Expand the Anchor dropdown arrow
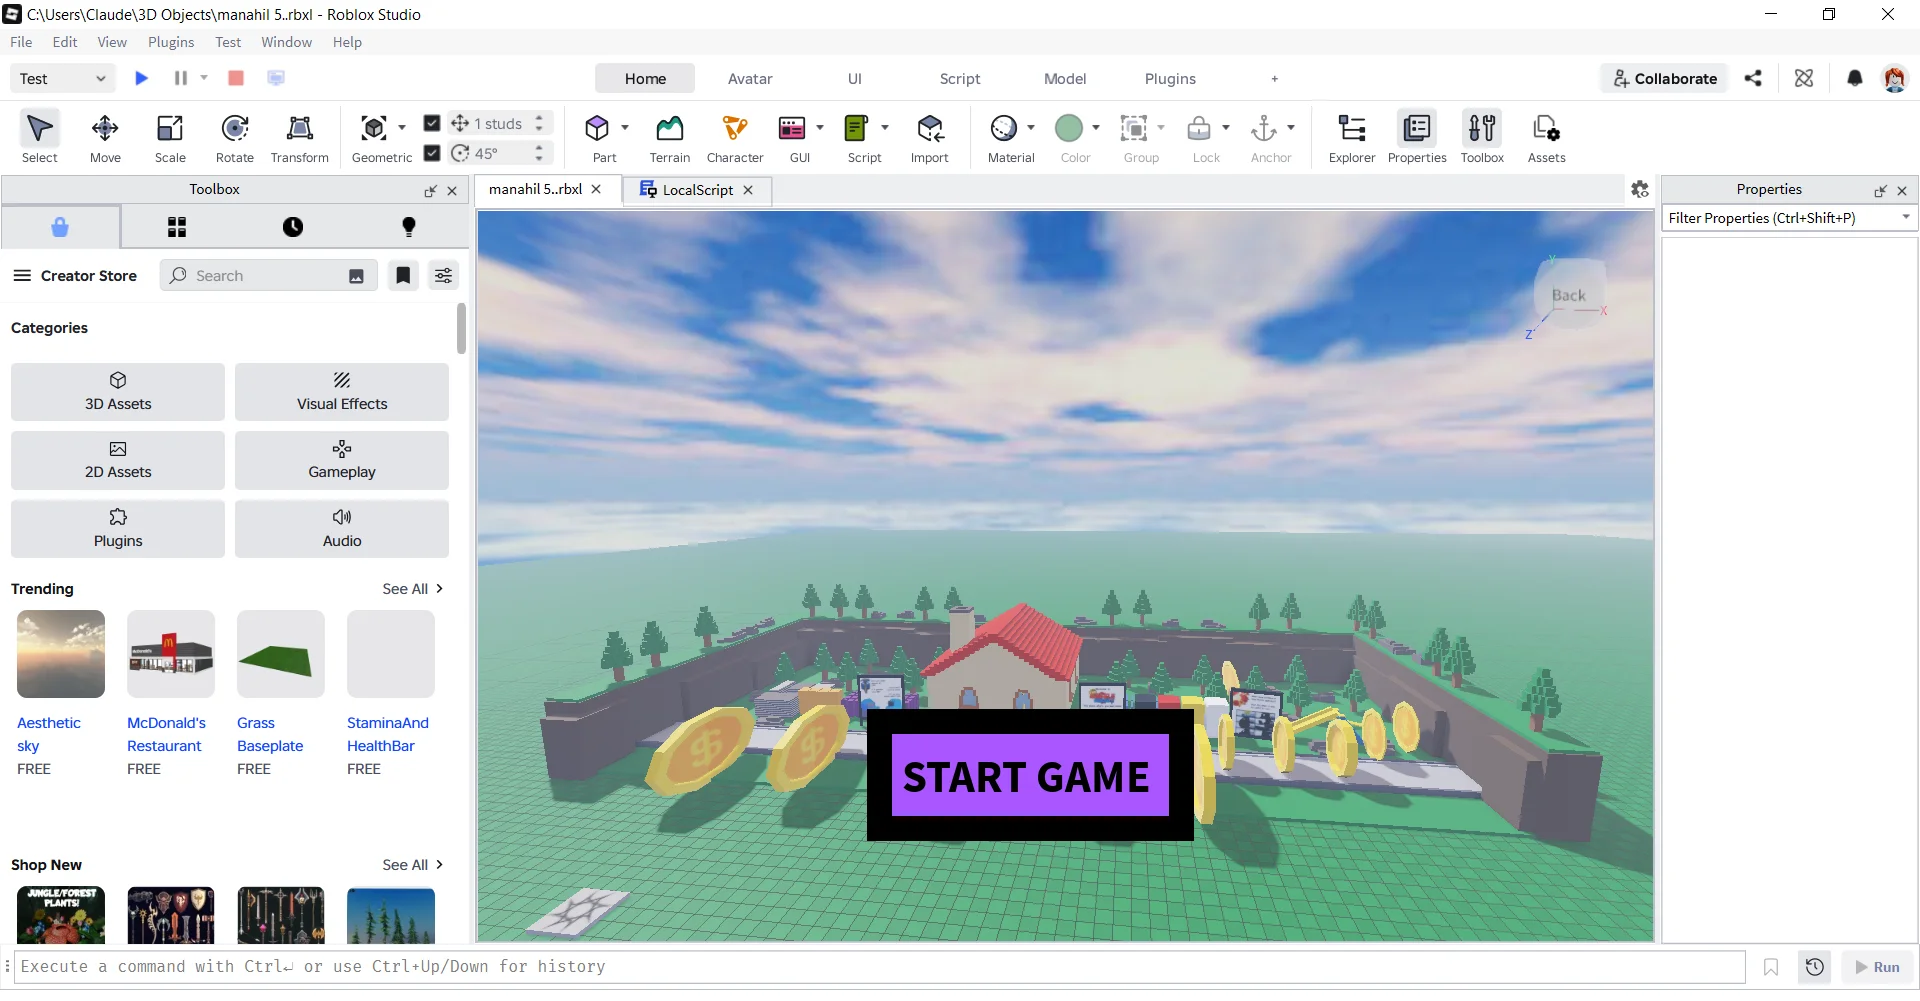 point(1291,127)
